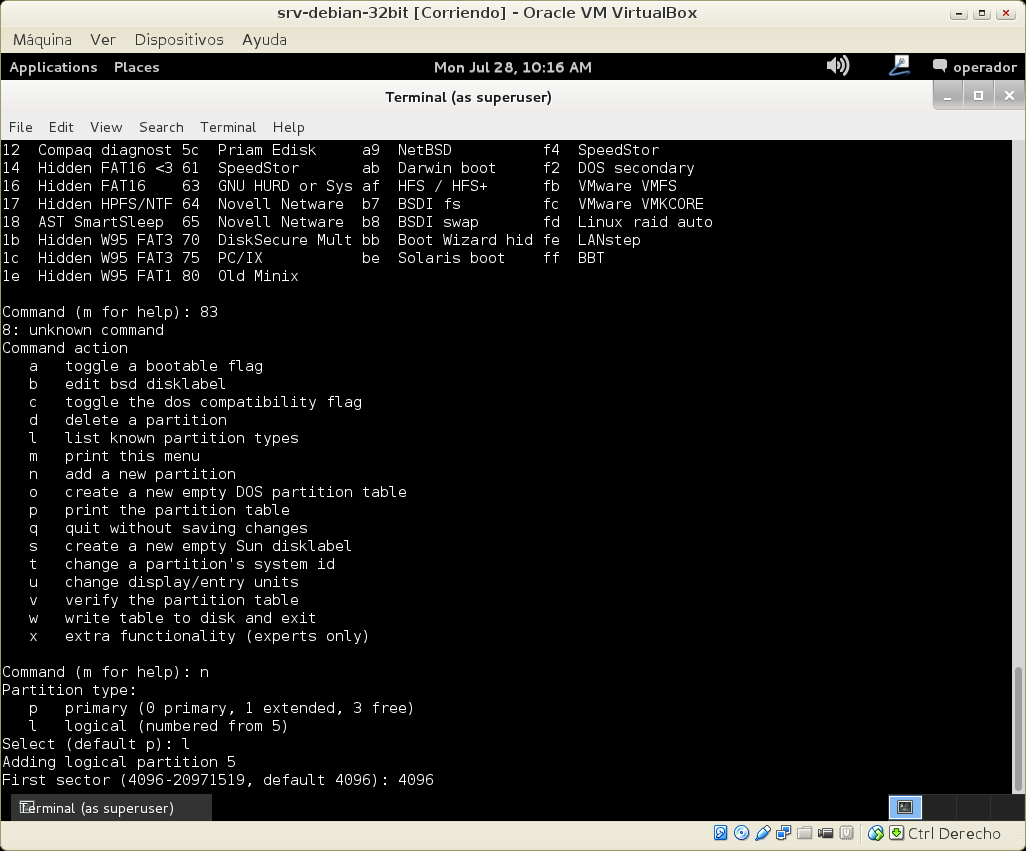Open the Applications menu in top panel

[x=53, y=67]
